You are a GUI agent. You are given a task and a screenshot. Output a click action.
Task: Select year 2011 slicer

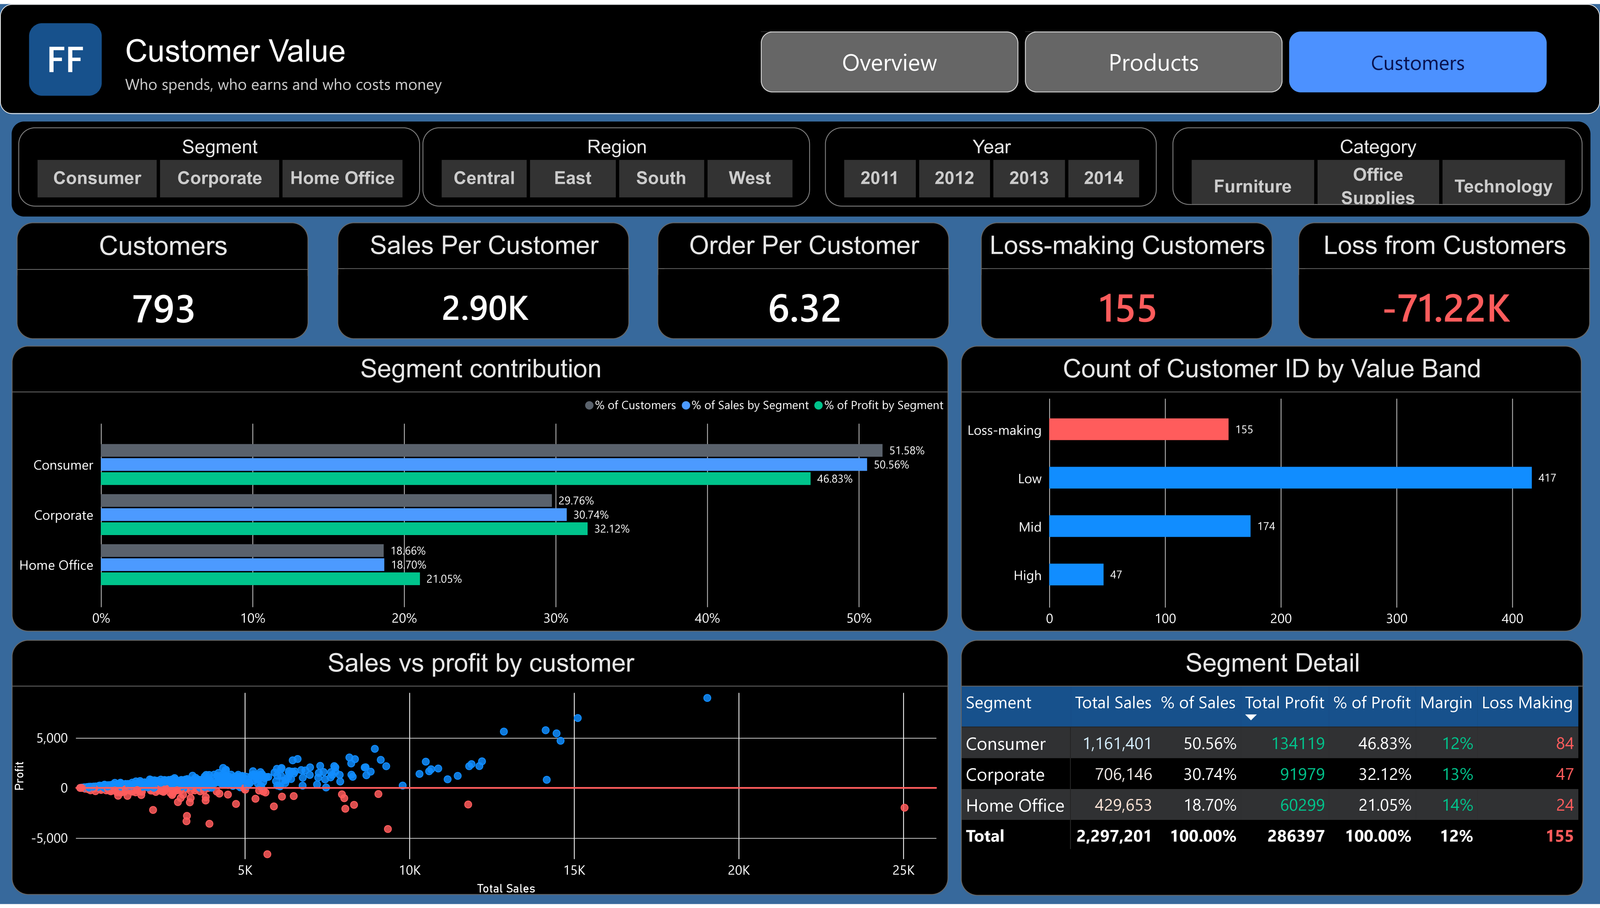click(x=879, y=178)
